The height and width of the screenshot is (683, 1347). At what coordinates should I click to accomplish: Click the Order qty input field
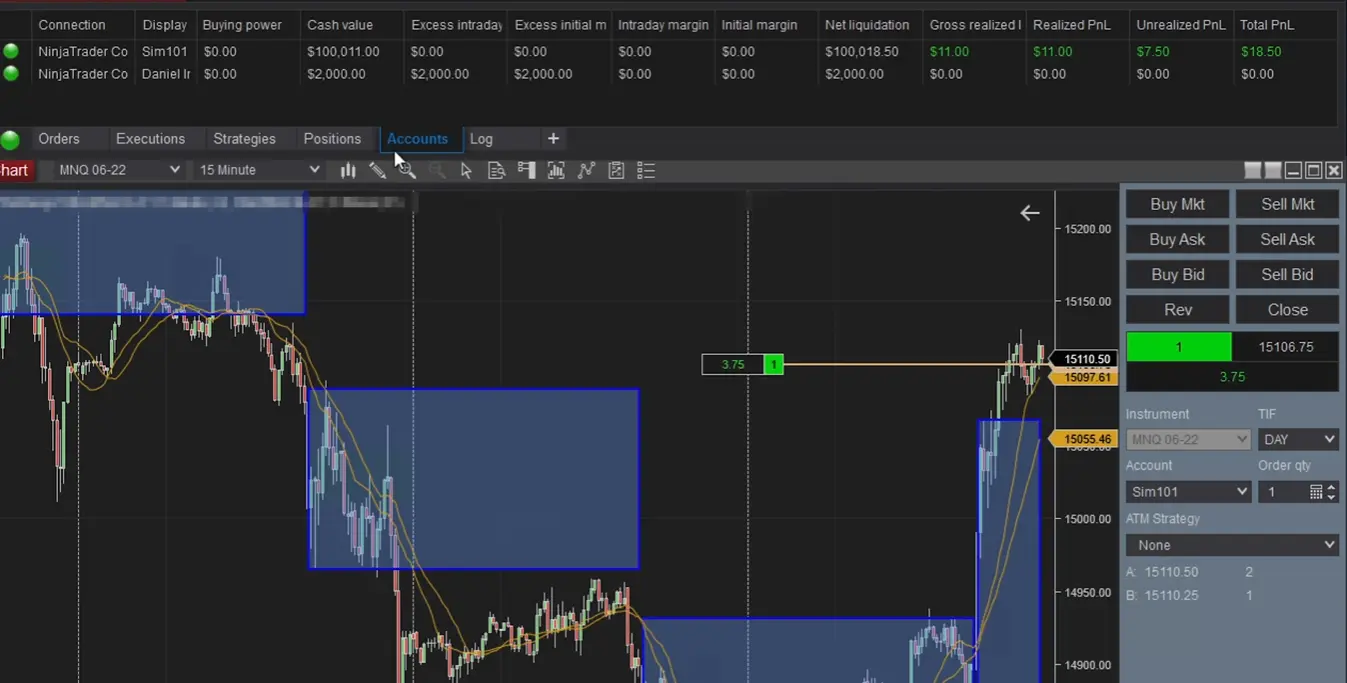pyautogui.click(x=1283, y=492)
